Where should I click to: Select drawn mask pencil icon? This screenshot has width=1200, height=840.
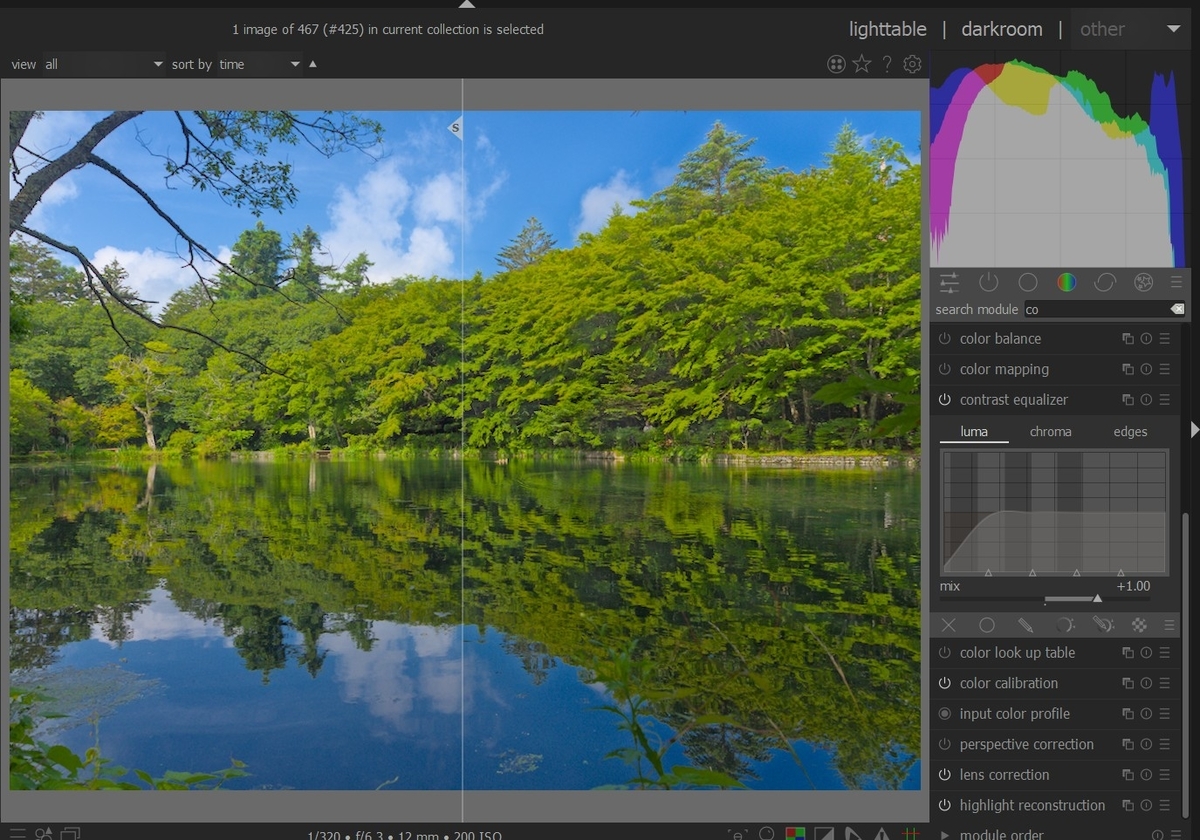click(1026, 625)
